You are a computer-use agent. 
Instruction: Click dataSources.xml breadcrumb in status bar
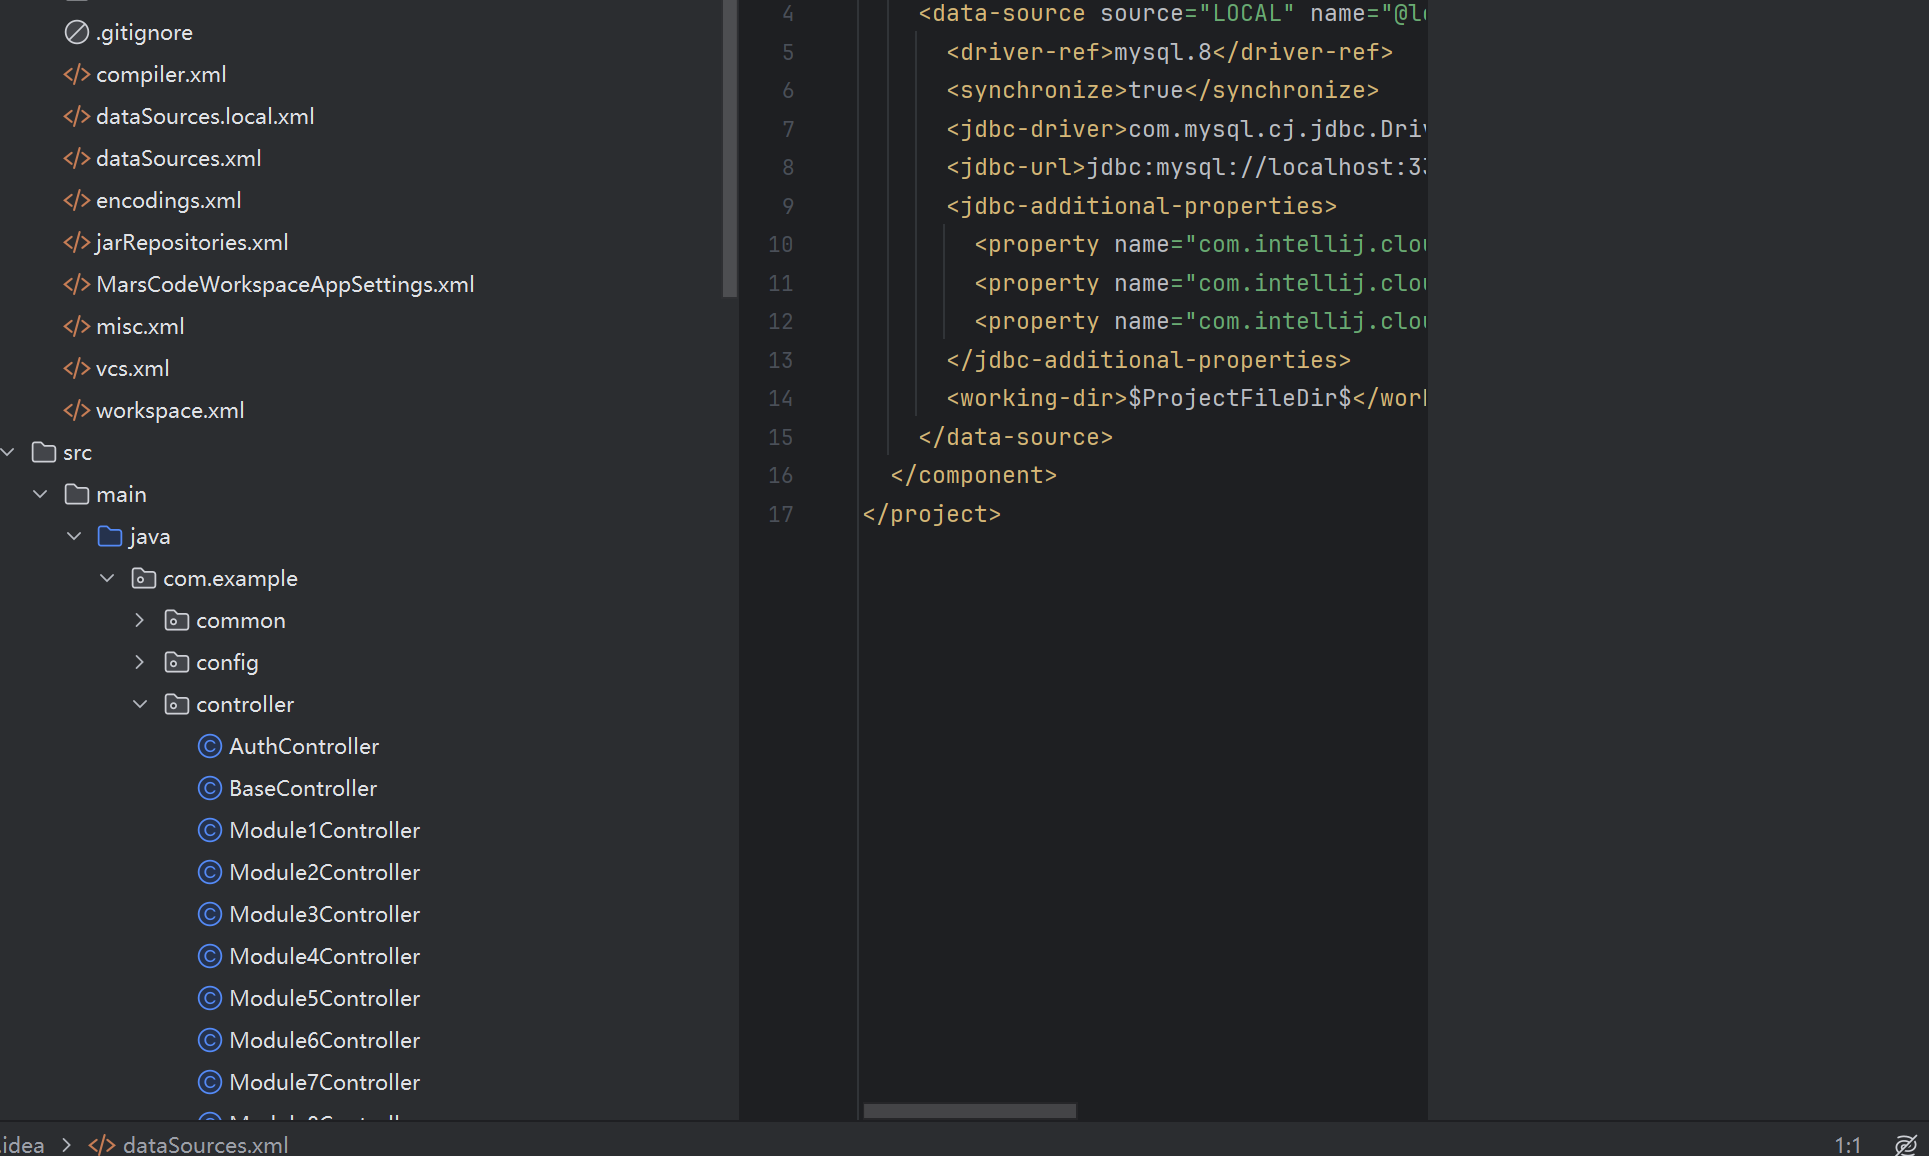coord(204,1145)
